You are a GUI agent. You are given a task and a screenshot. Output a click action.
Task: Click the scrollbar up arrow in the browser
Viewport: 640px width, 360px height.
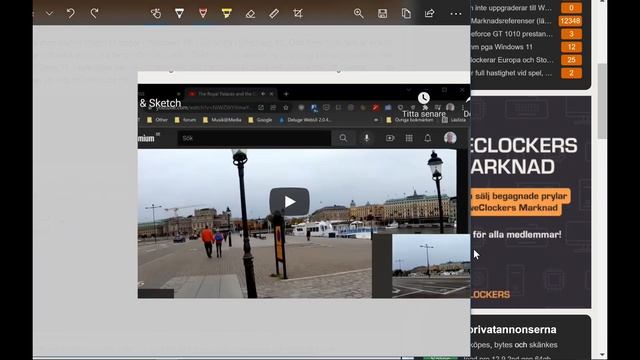603,2
